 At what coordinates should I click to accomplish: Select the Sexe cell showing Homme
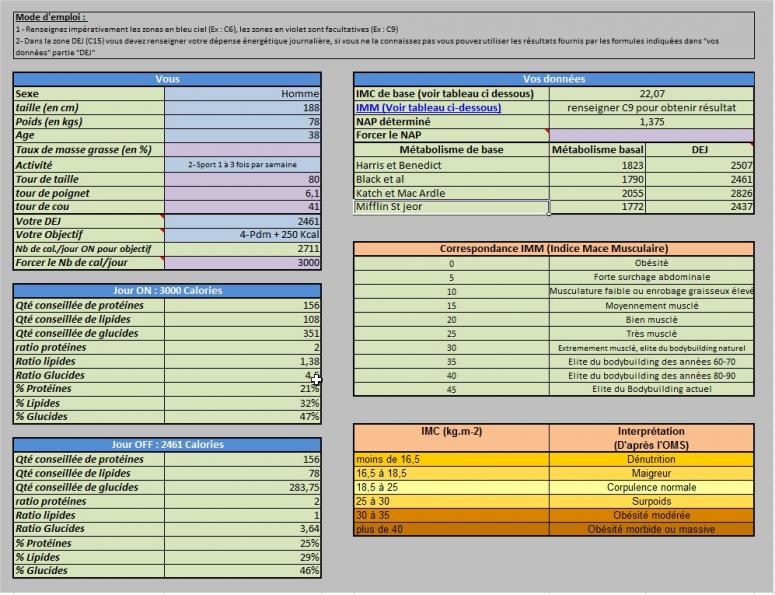coord(243,94)
